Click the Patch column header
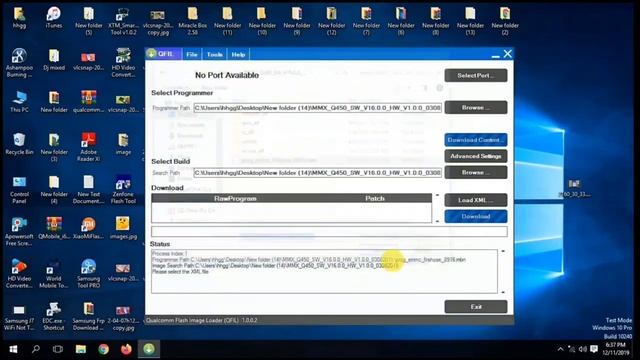This screenshot has width=640, height=360. pos(375,198)
